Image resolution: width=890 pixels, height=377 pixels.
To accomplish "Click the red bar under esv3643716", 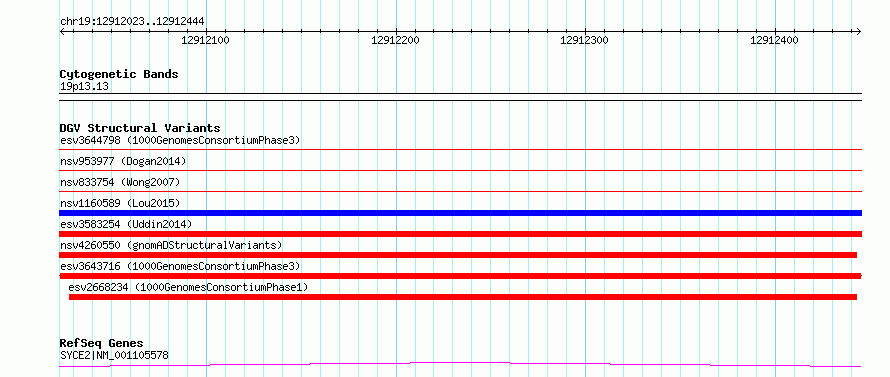I will click(x=460, y=276).
